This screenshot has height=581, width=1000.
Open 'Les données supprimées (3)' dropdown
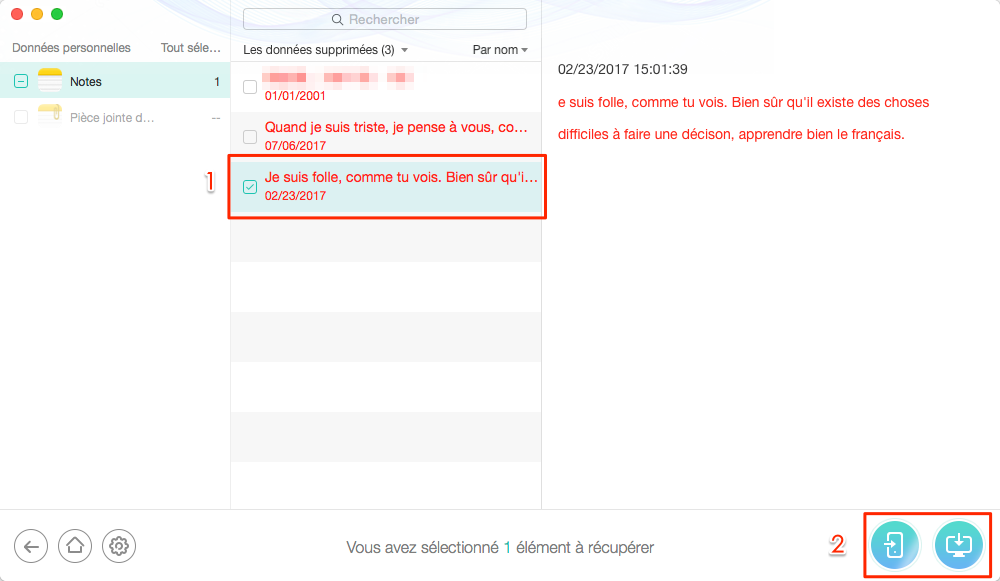click(325, 50)
